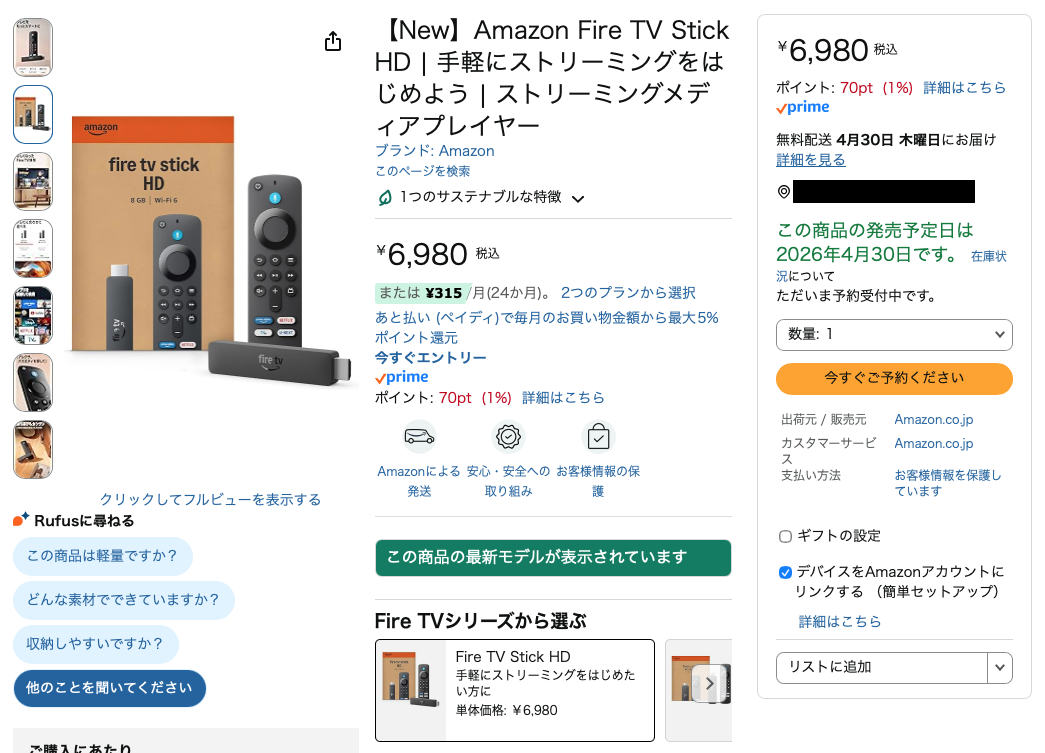Select the Fire TV Stick HD series option
1045x753 pixels.
click(515, 690)
